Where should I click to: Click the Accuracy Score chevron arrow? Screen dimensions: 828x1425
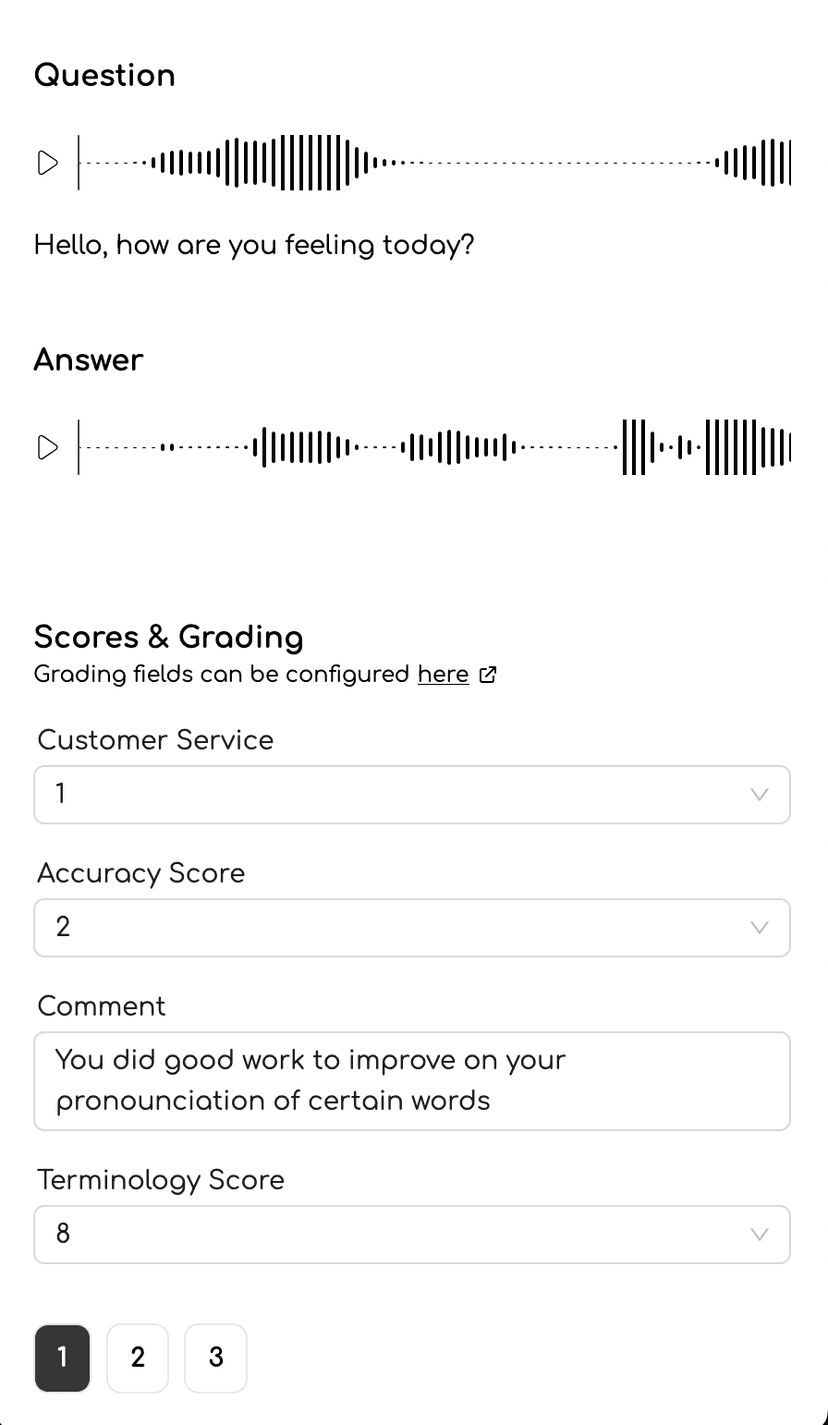point(759,928)
